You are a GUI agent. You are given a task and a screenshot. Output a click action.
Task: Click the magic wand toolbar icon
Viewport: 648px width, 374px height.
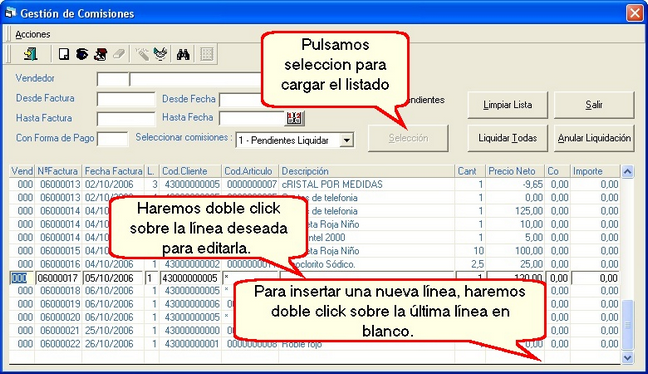point(142,54)
